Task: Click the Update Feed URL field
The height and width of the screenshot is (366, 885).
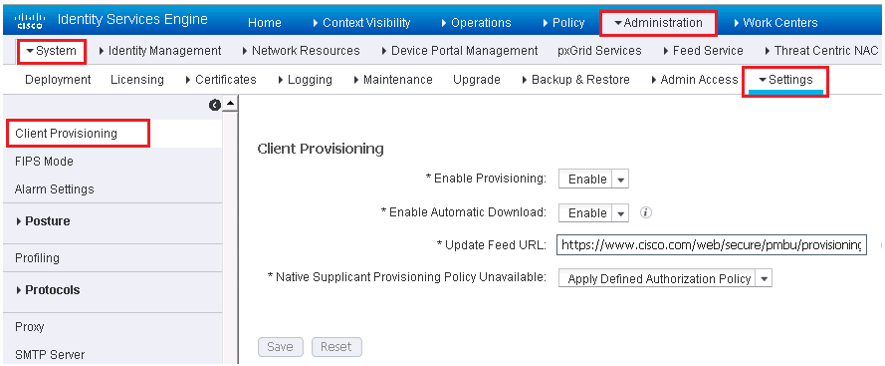Action: point(711,245)
